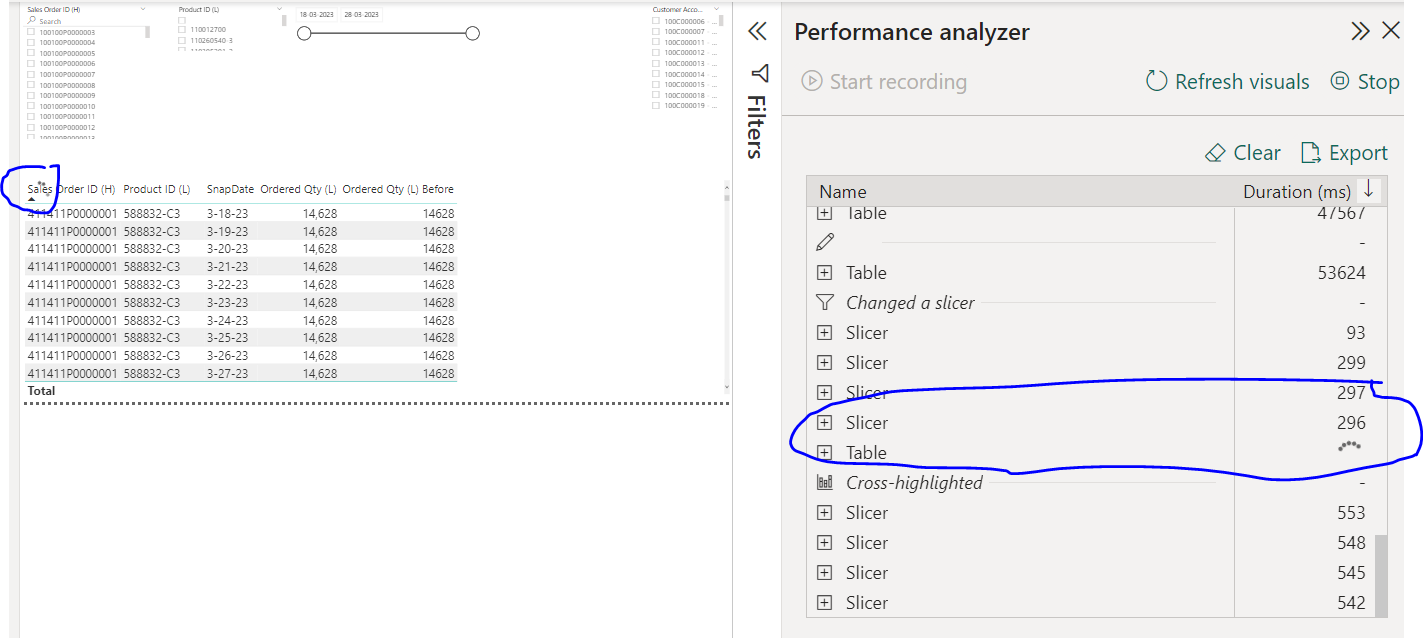The image size is (1423, 638).
Task: Click Start recording button
Action: point(884,82)
